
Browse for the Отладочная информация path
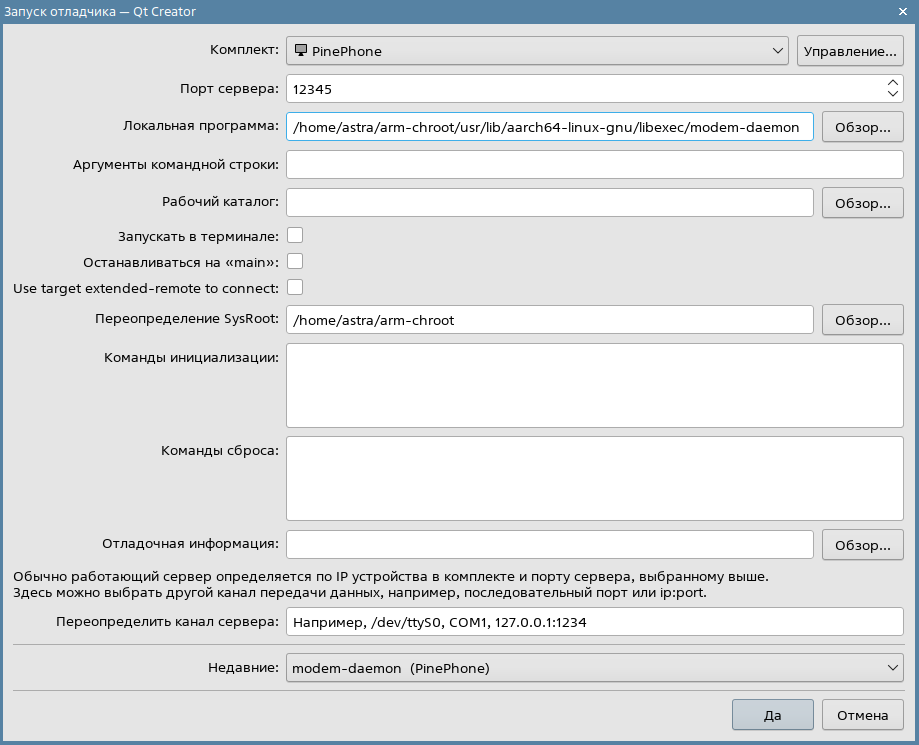coord(862,545)
